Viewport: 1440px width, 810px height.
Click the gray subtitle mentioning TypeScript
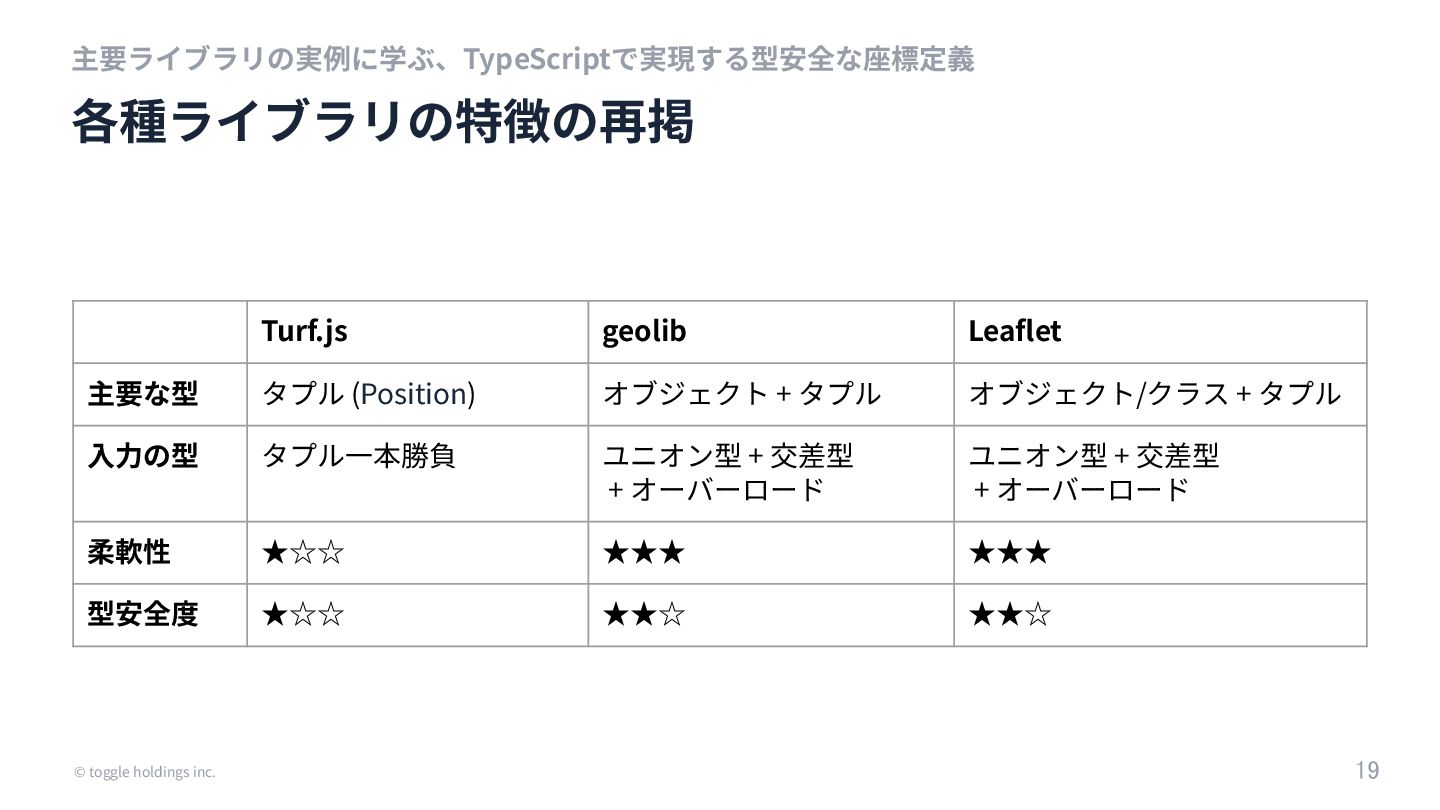[522, 60]
